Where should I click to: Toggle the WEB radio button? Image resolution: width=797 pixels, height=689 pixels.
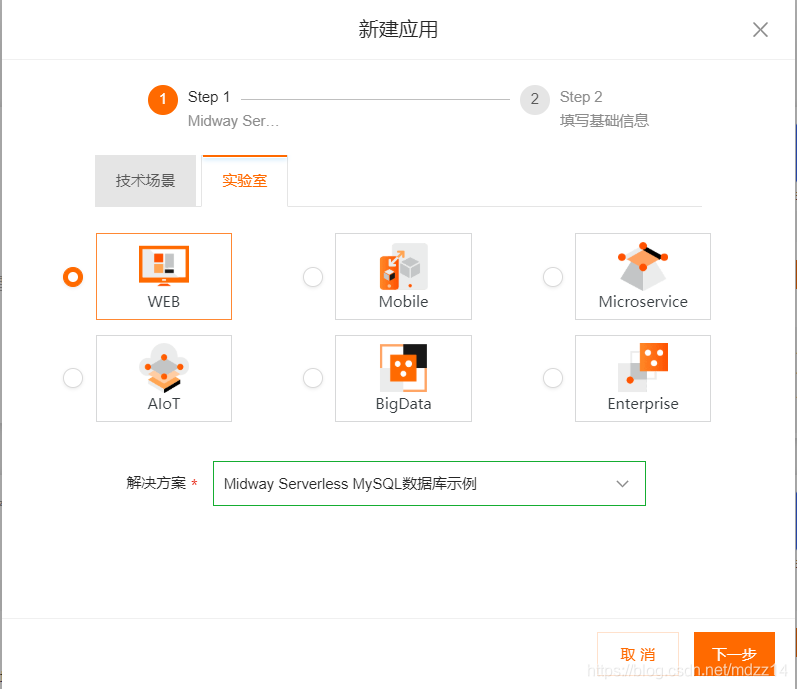point(73,277)
